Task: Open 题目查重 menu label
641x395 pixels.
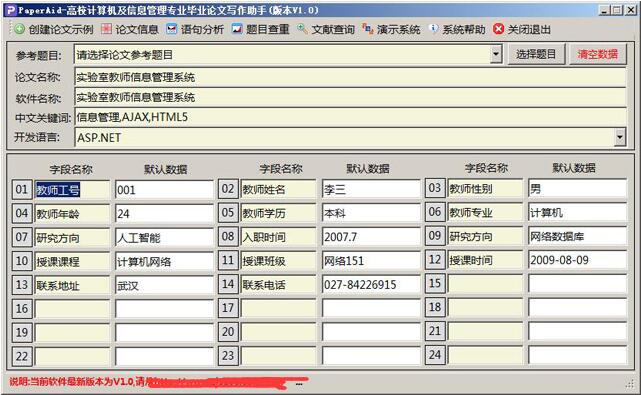Action: pyautogui.click(x=267, y=29)
